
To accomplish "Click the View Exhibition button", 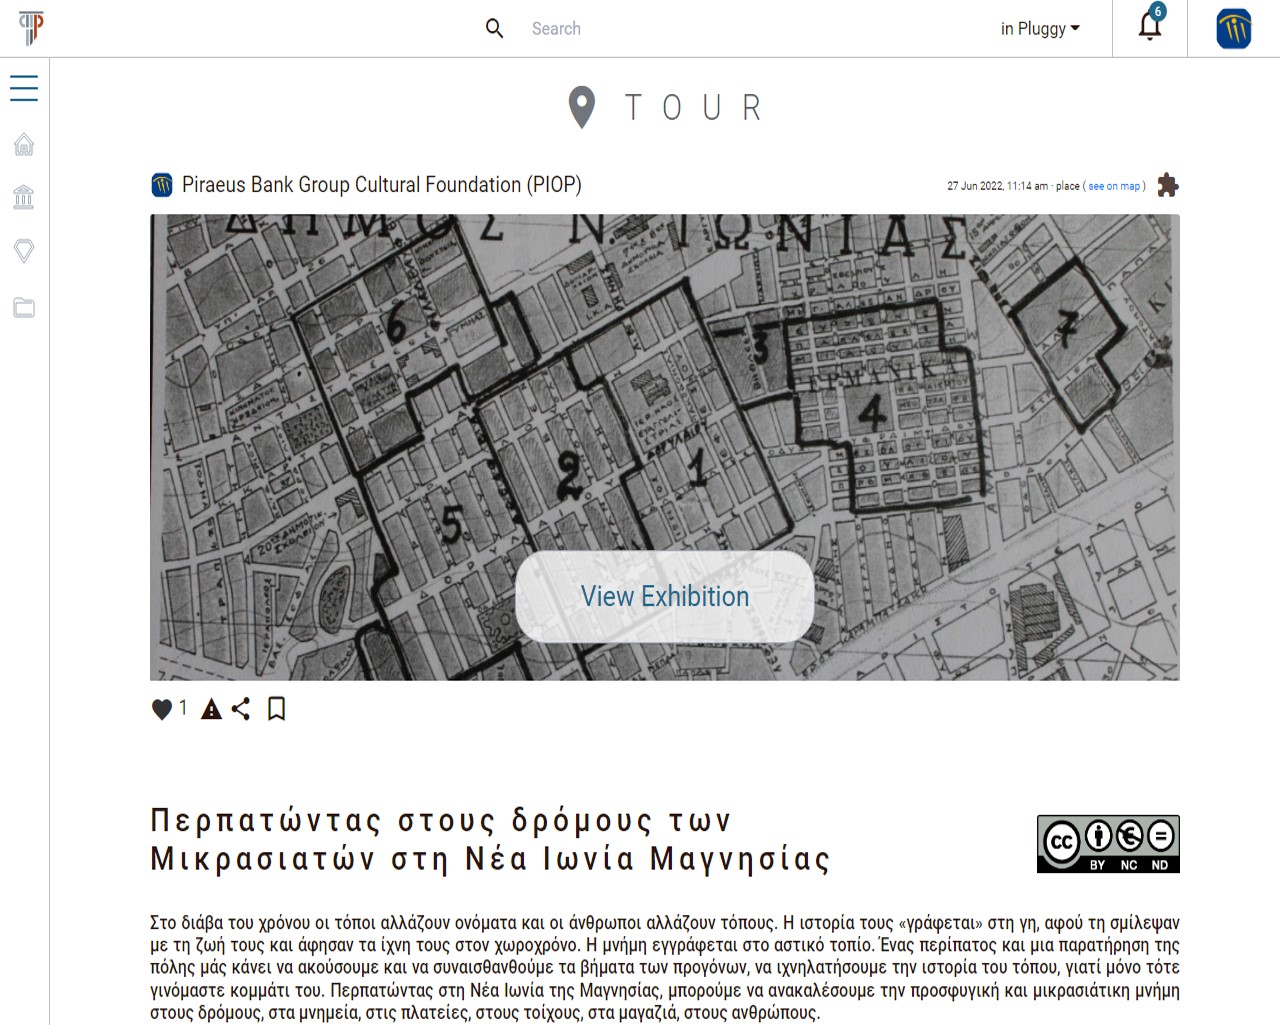I will pyautogui.click(x=665, y=596).
